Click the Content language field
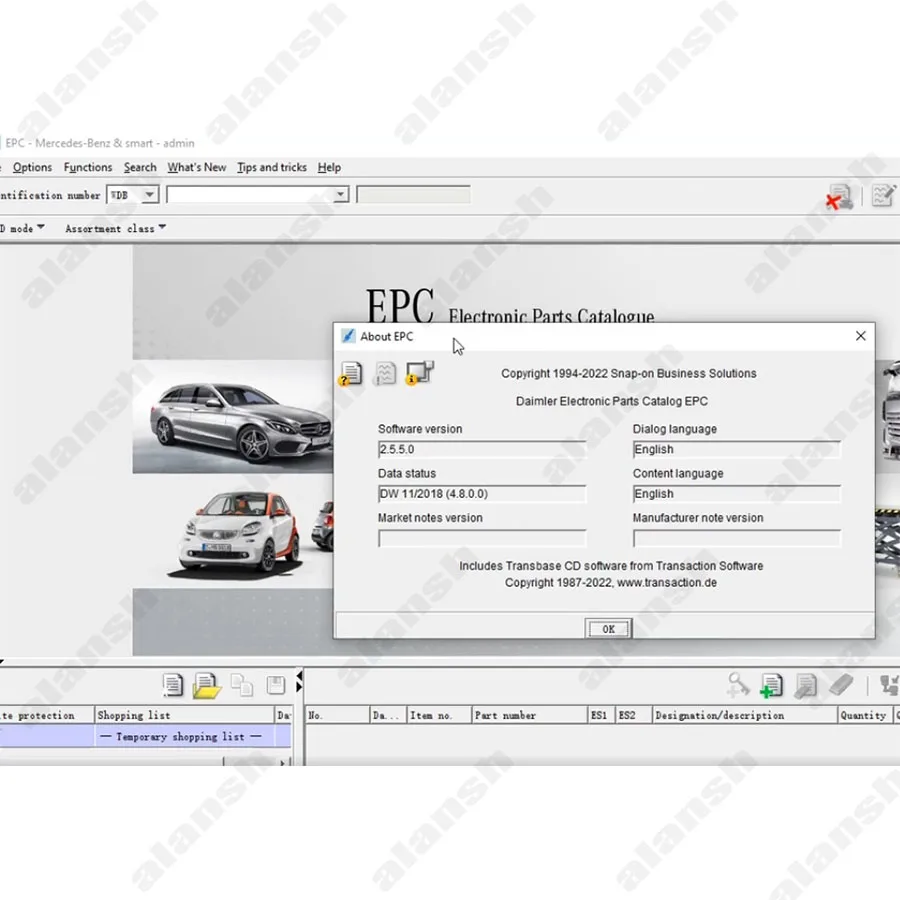The height and width of the screenshot is (900, 900). (x=737, y=494)
